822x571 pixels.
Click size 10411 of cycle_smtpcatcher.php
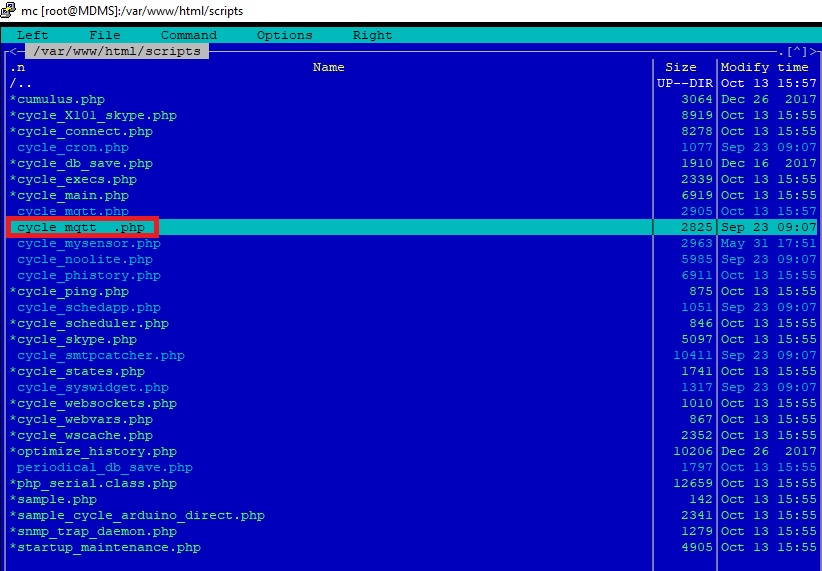(693, 355)
